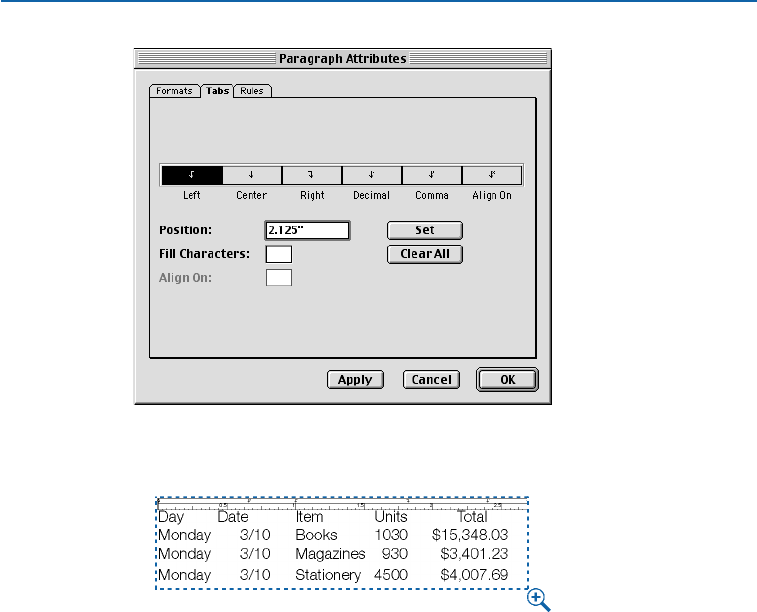Confirm with the OK button
Viewport: 757px width, 612px height.
(x=507, y=380)
